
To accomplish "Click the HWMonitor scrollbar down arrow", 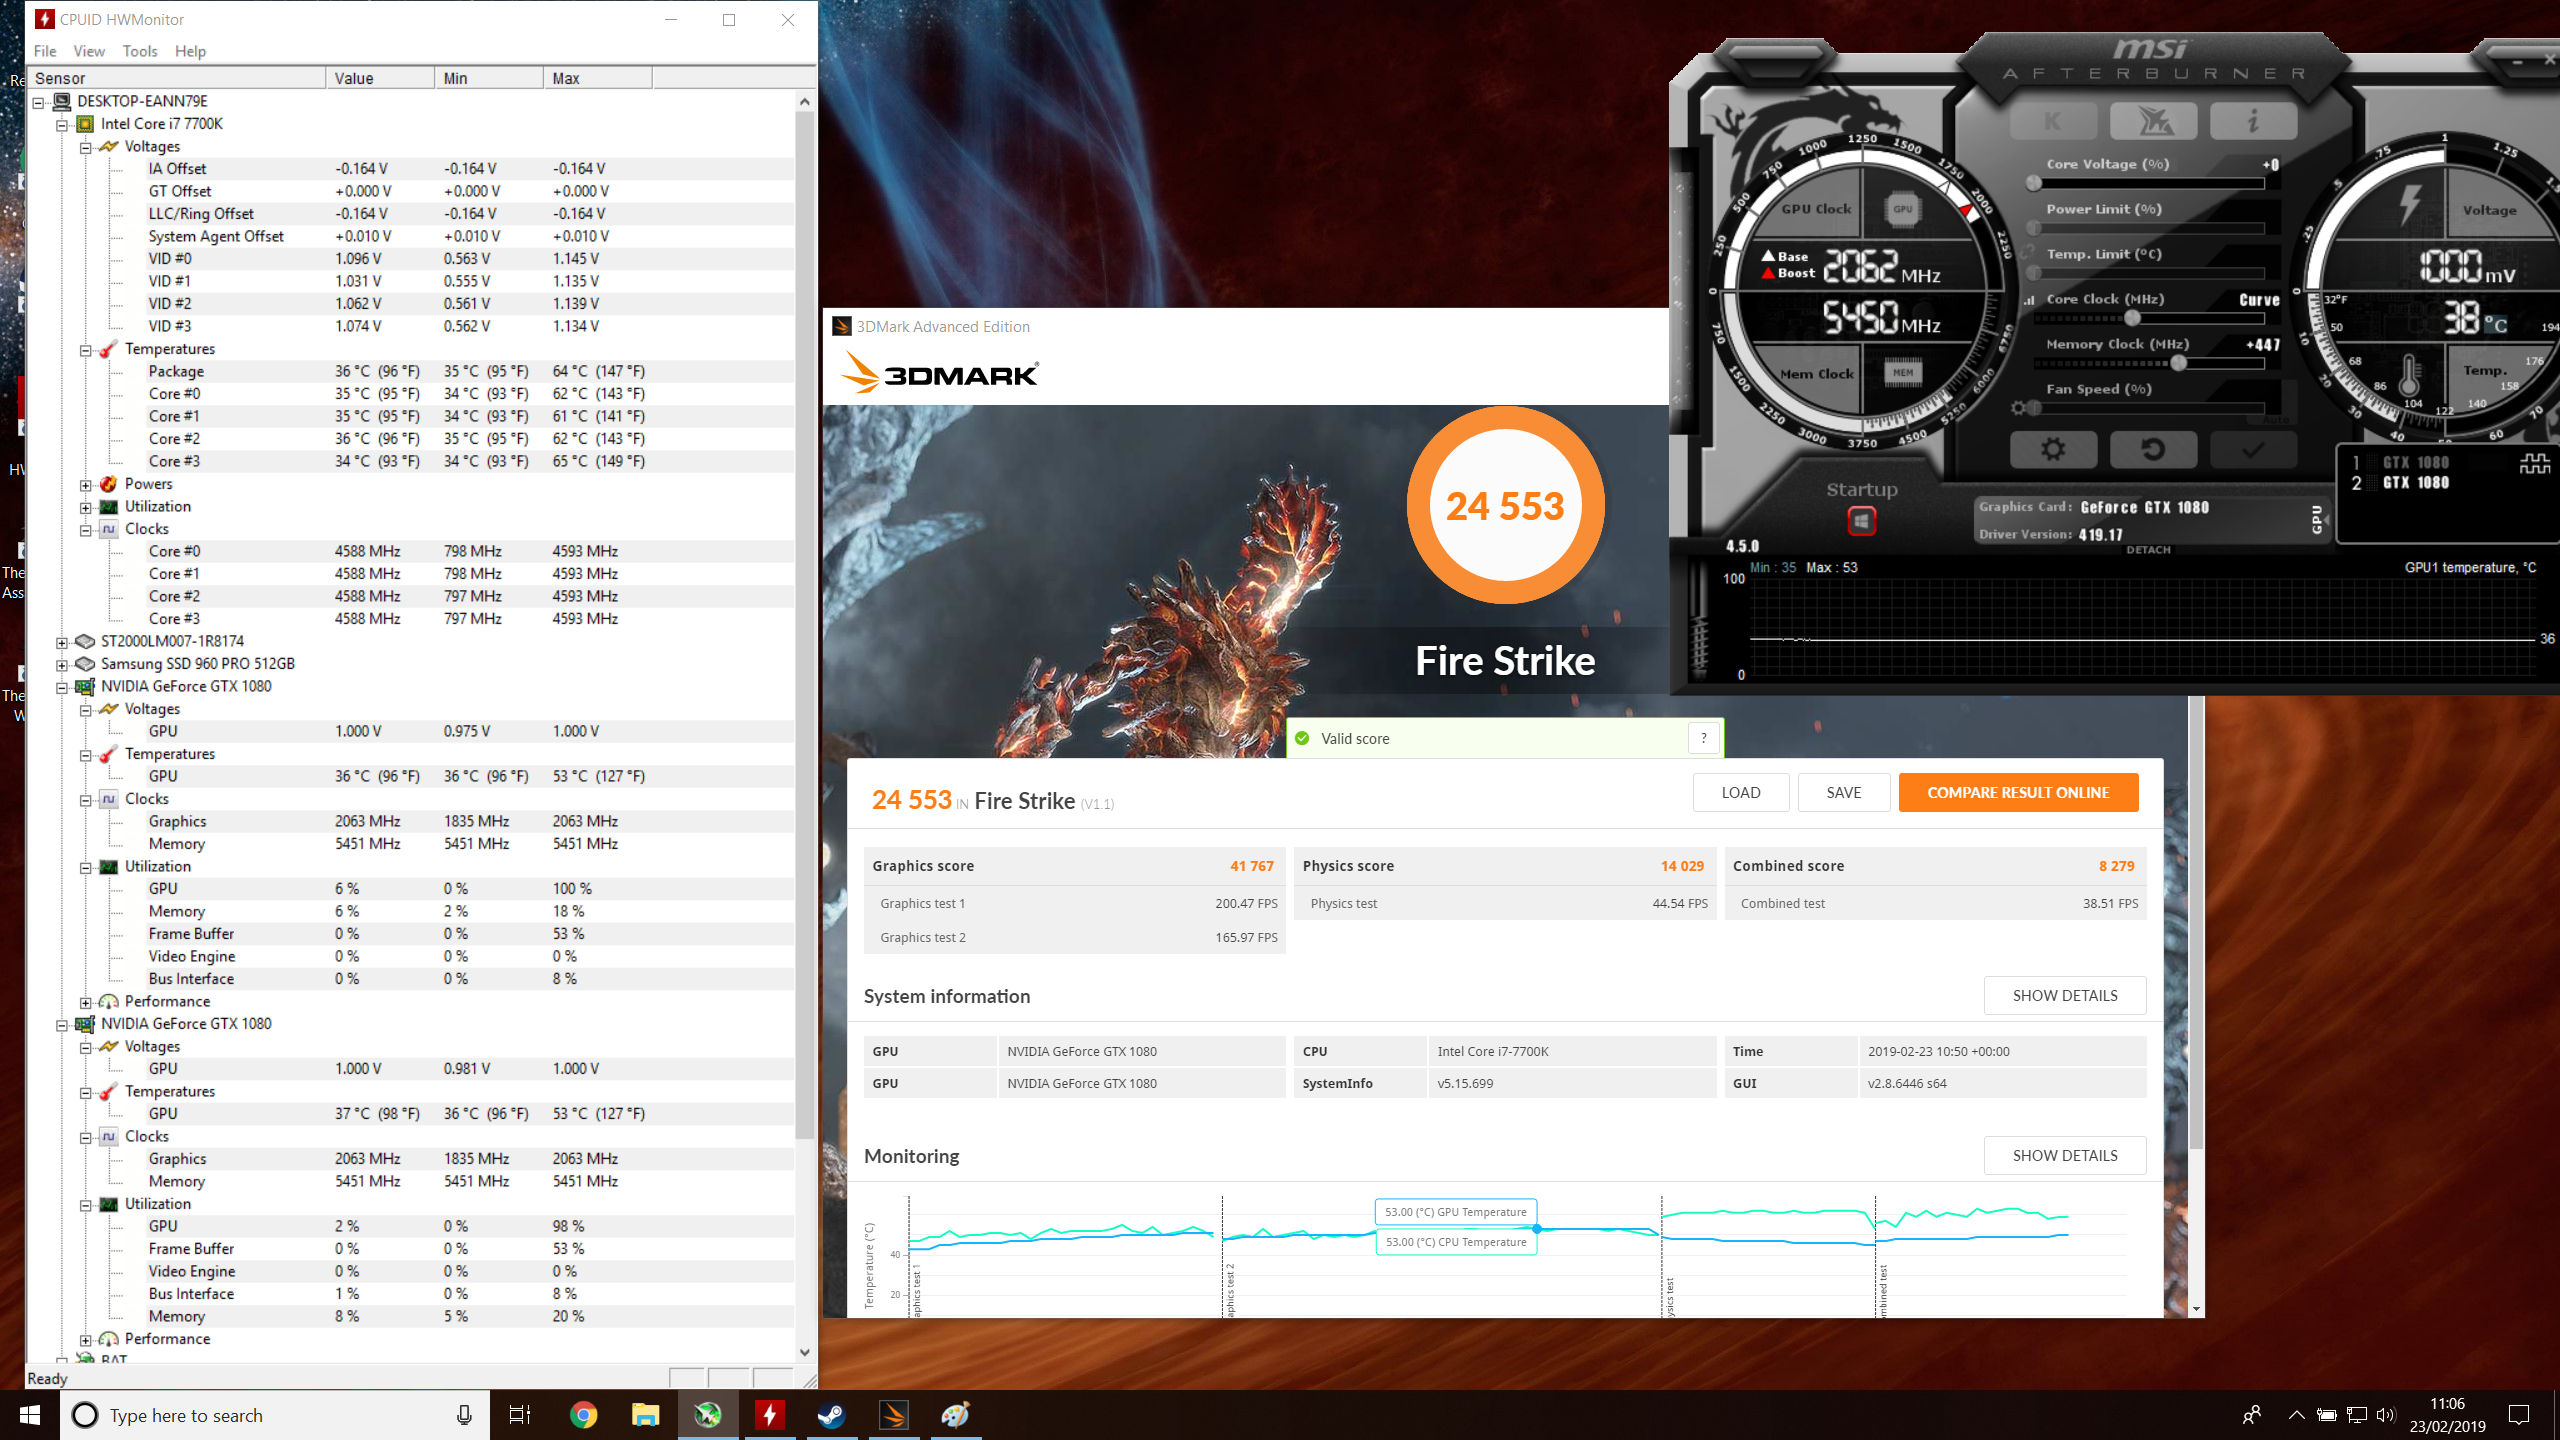I will (x=805, y=1352).
